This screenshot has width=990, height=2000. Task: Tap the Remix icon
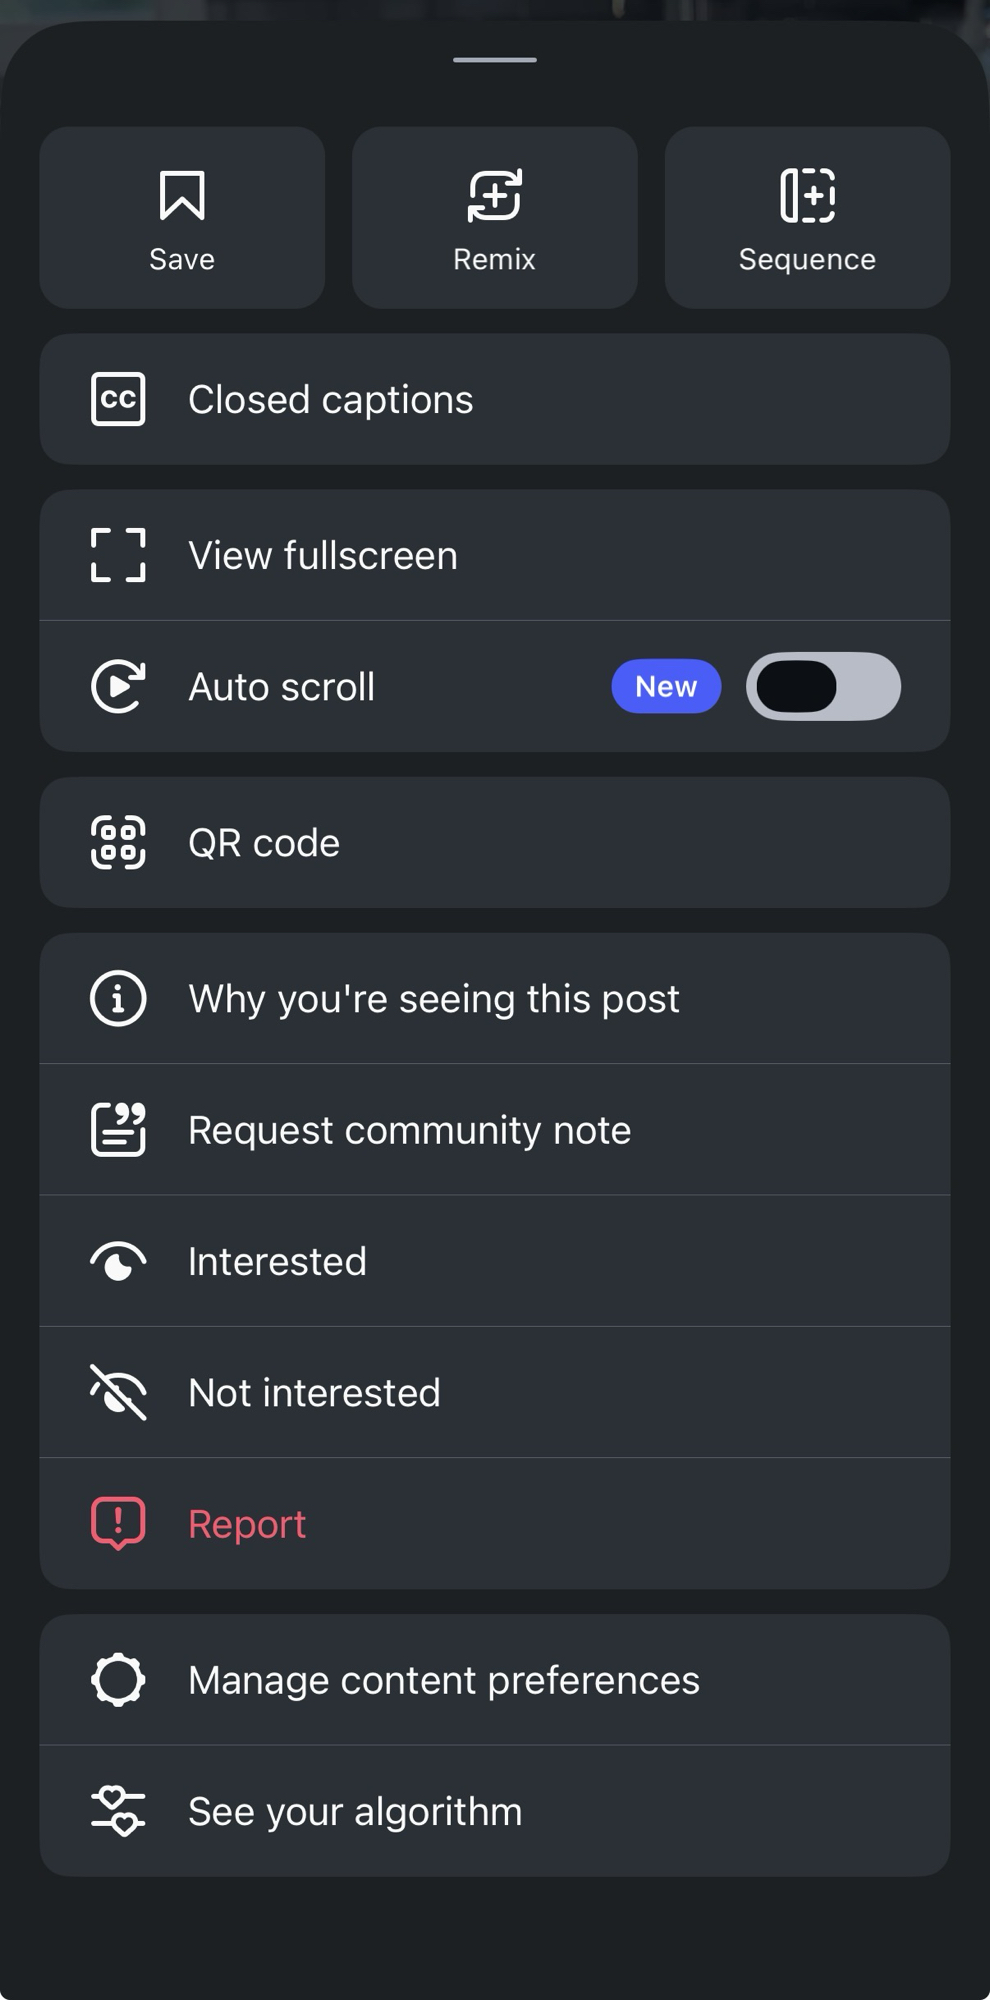494,195
